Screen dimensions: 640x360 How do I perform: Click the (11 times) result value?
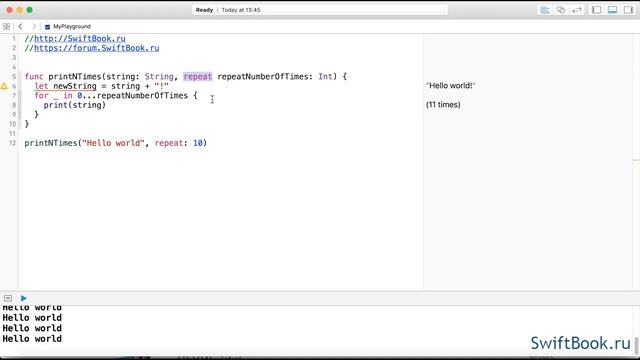coord(443,104)
